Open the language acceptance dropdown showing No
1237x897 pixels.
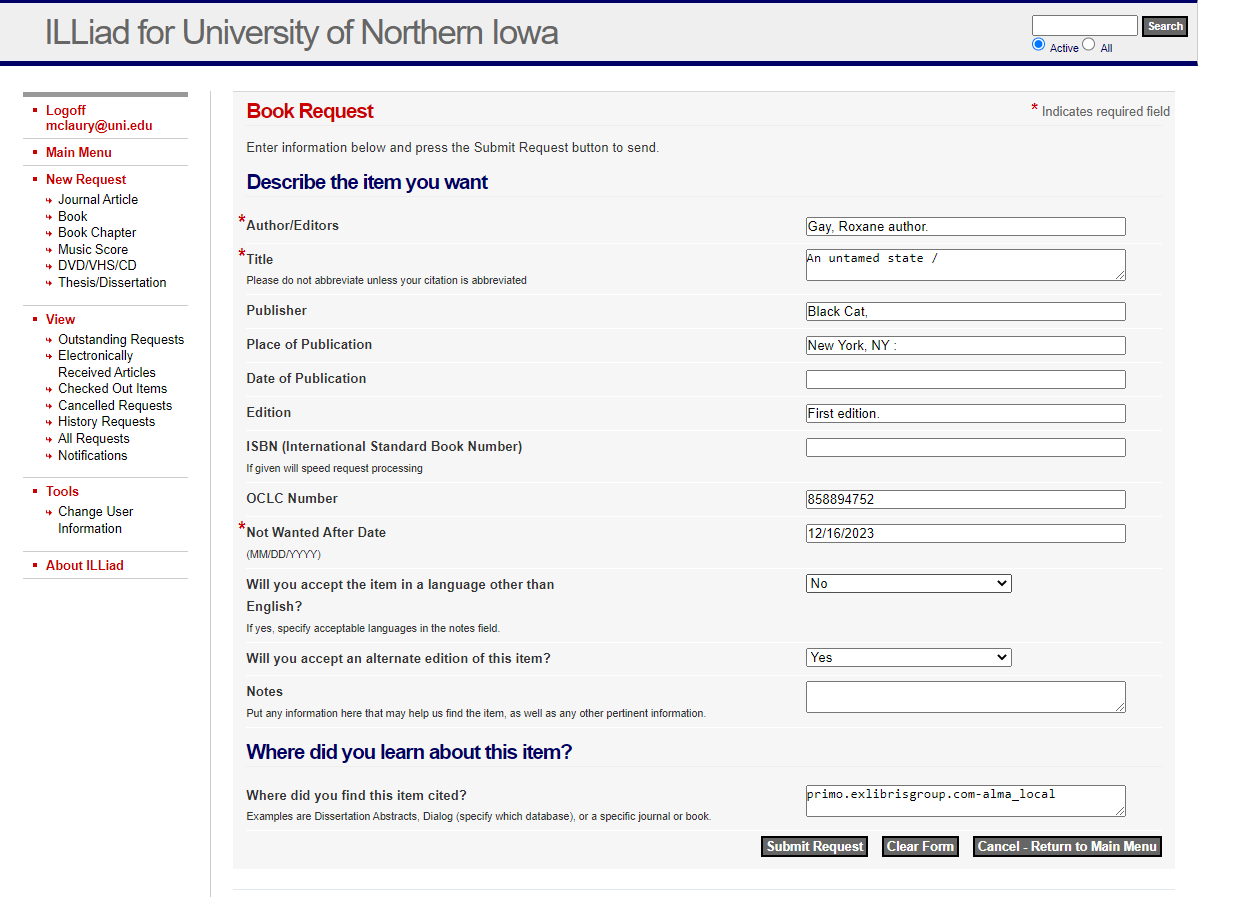[x=908, y=583]
